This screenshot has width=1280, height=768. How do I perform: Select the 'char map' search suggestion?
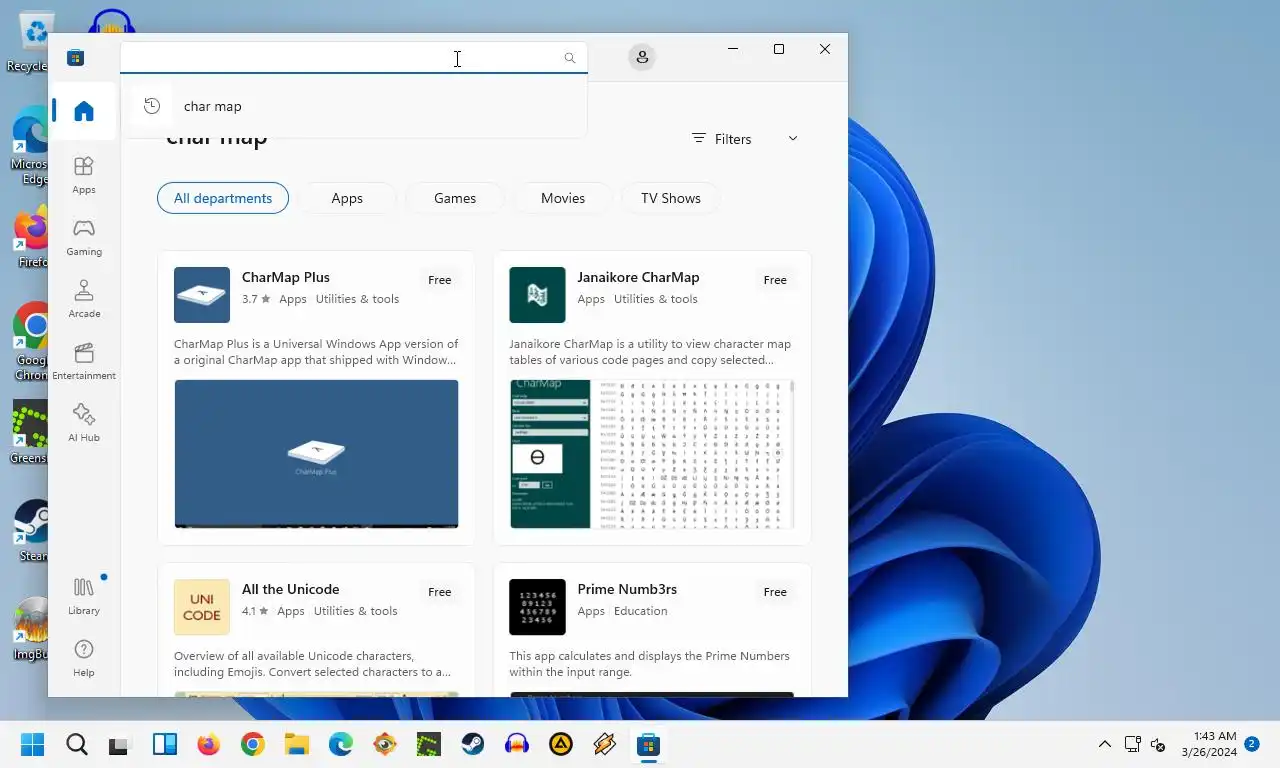(354, 106)
